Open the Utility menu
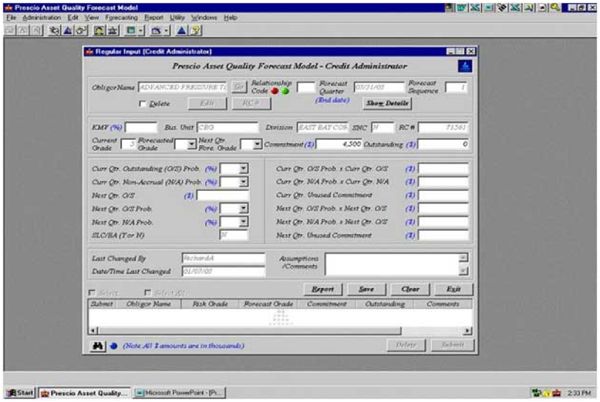 177,18
